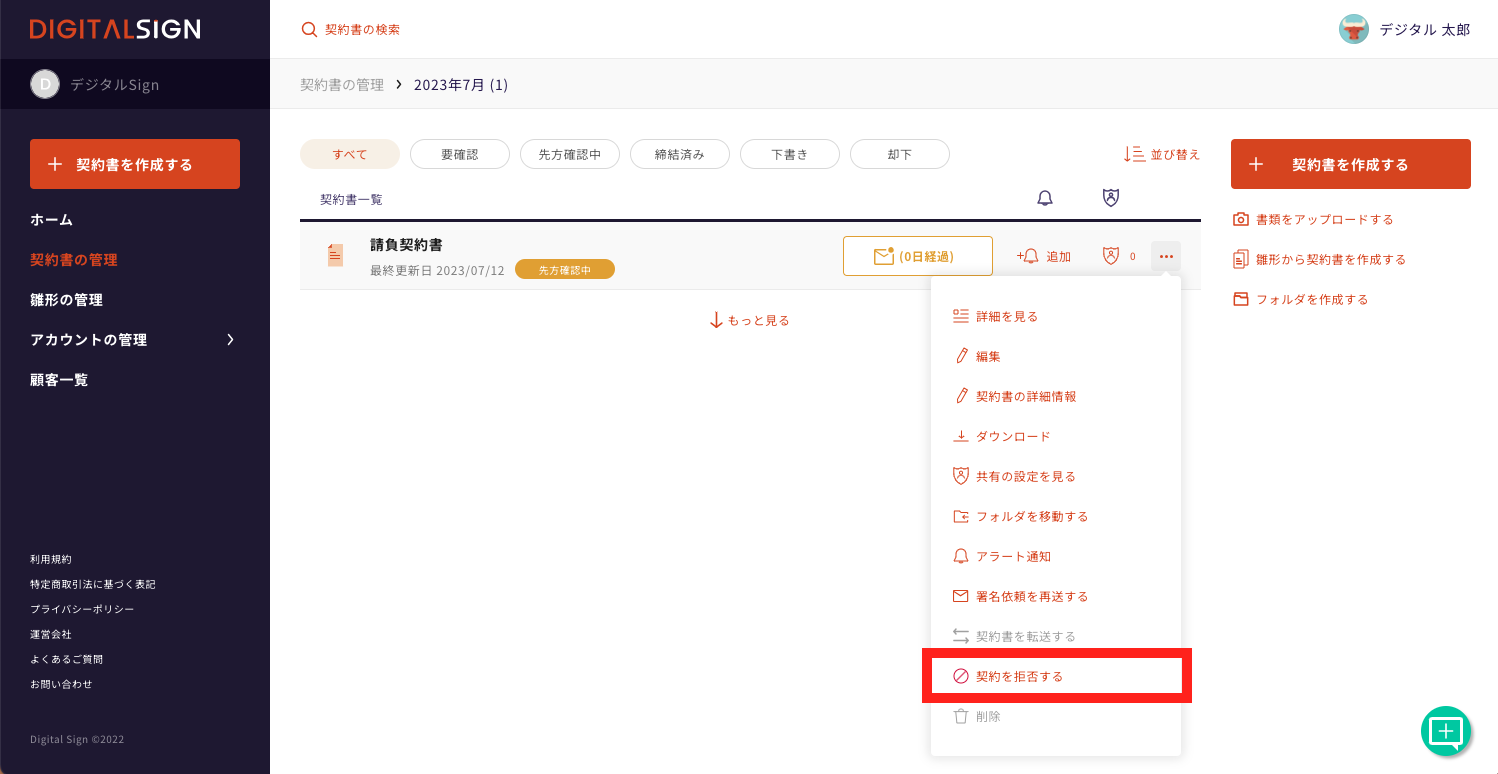Click the shield sharing icon in header

1110,198
